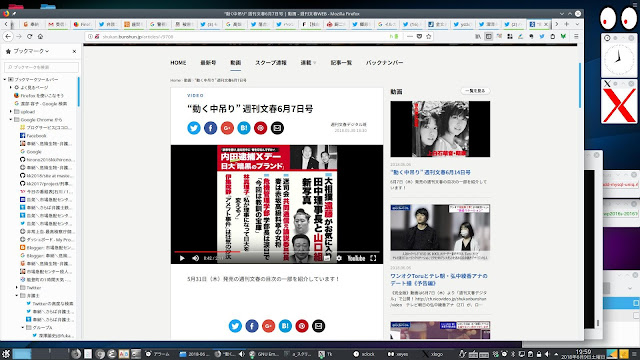Collapse the ブックマークツールバー folder
This screenshot has height=360, width=640.
5,79
